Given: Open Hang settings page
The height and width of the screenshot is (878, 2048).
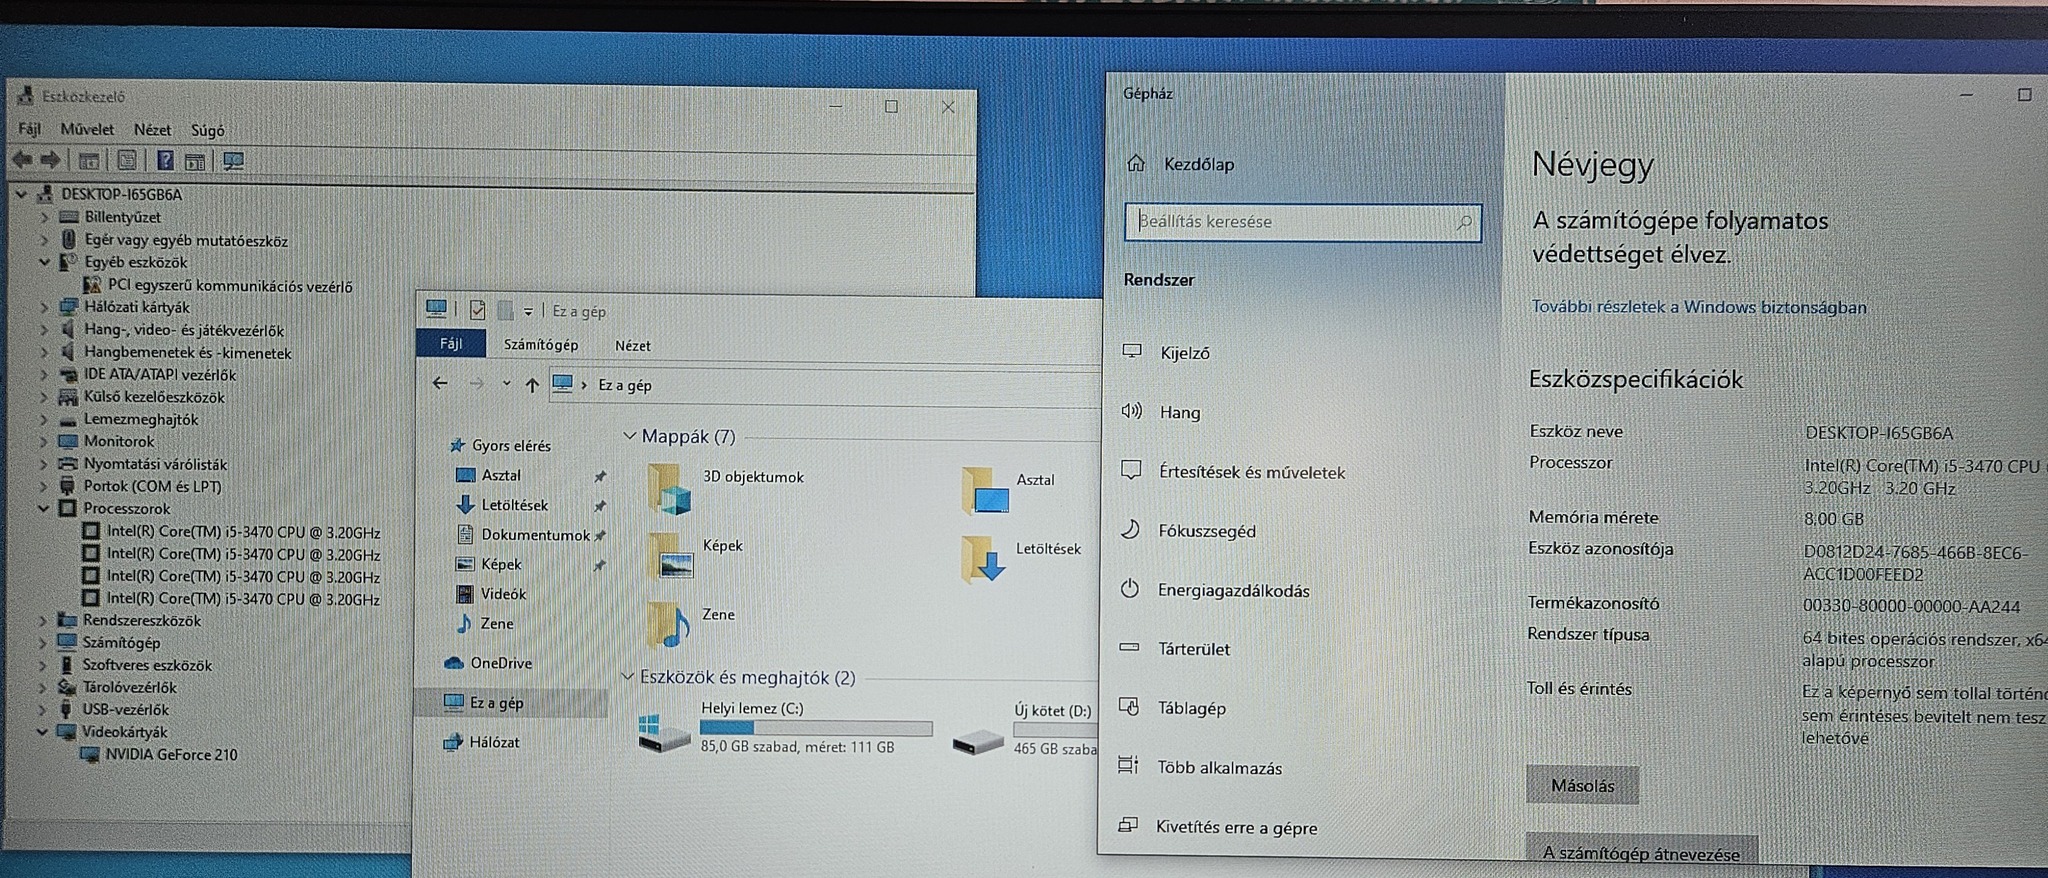Looking at the screenshot, I should [x=1180, y=412].
